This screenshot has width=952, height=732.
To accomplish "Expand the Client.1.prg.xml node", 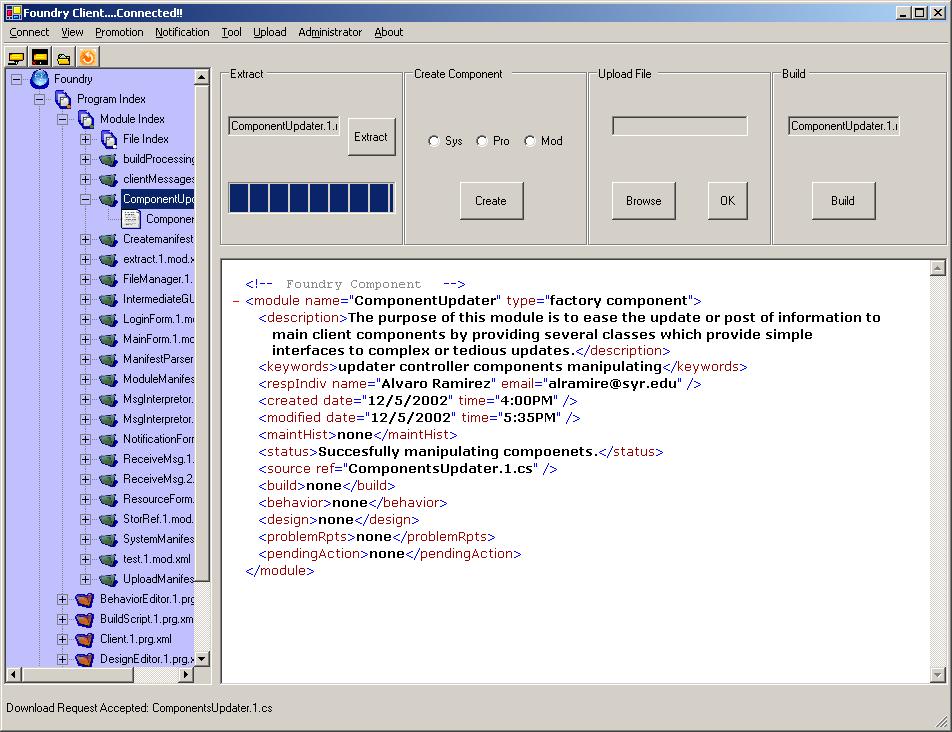I will coord(63,639).
